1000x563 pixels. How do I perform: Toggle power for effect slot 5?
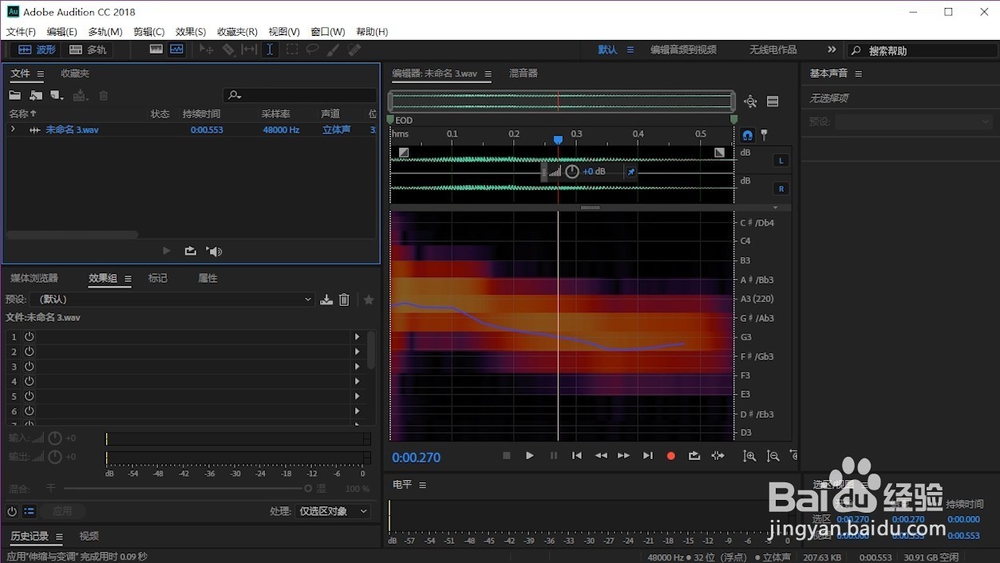click(x=29, y=396)
